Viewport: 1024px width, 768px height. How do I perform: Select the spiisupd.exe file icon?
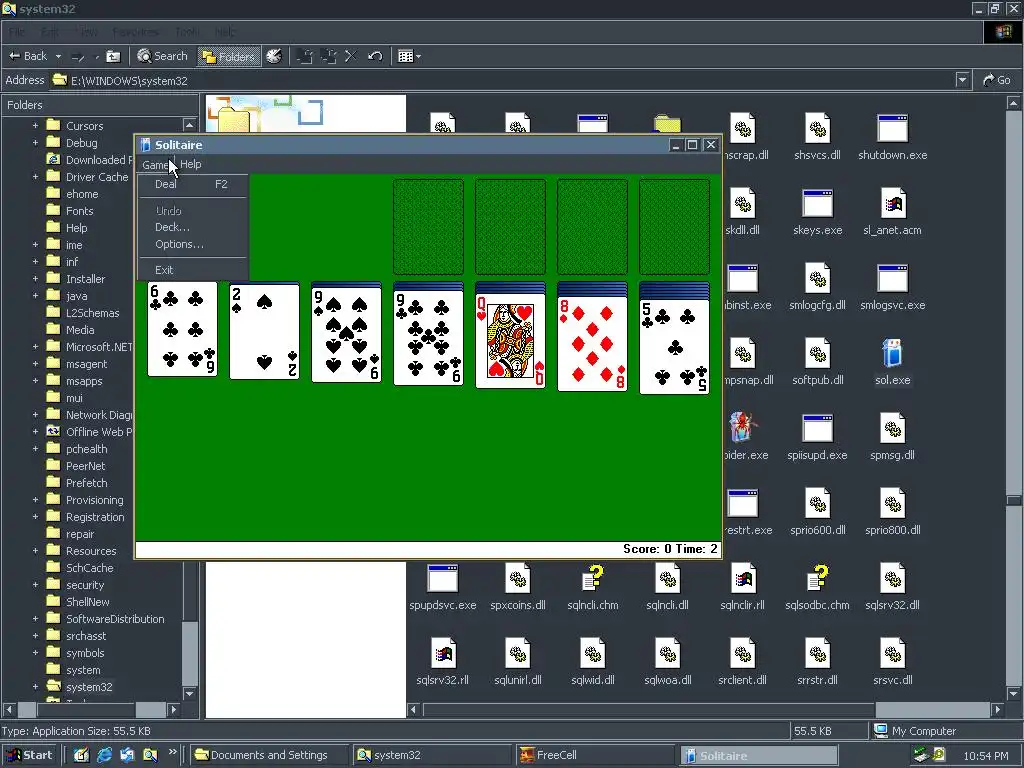[817, 428]
